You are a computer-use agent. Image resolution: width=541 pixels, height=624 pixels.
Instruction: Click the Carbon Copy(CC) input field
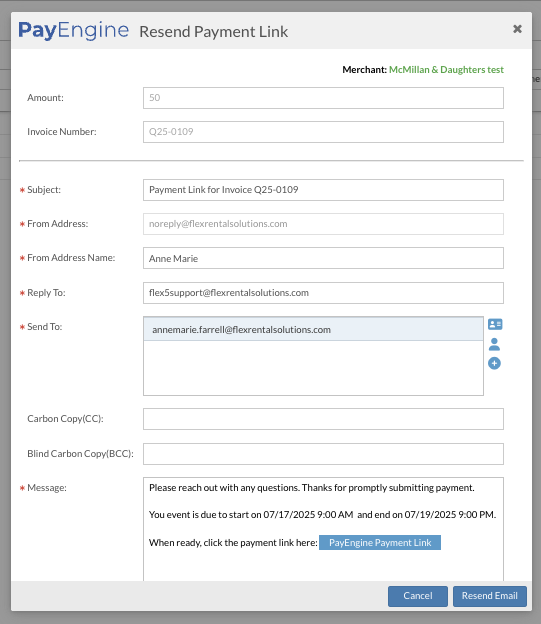(x=323, y=419)
